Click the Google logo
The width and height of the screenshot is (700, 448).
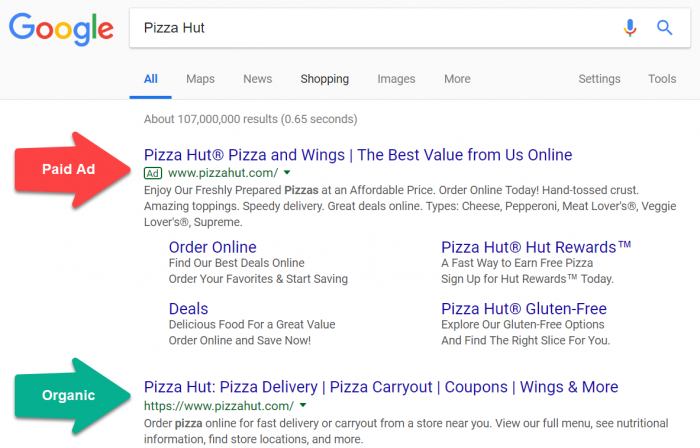coord(61,29)
